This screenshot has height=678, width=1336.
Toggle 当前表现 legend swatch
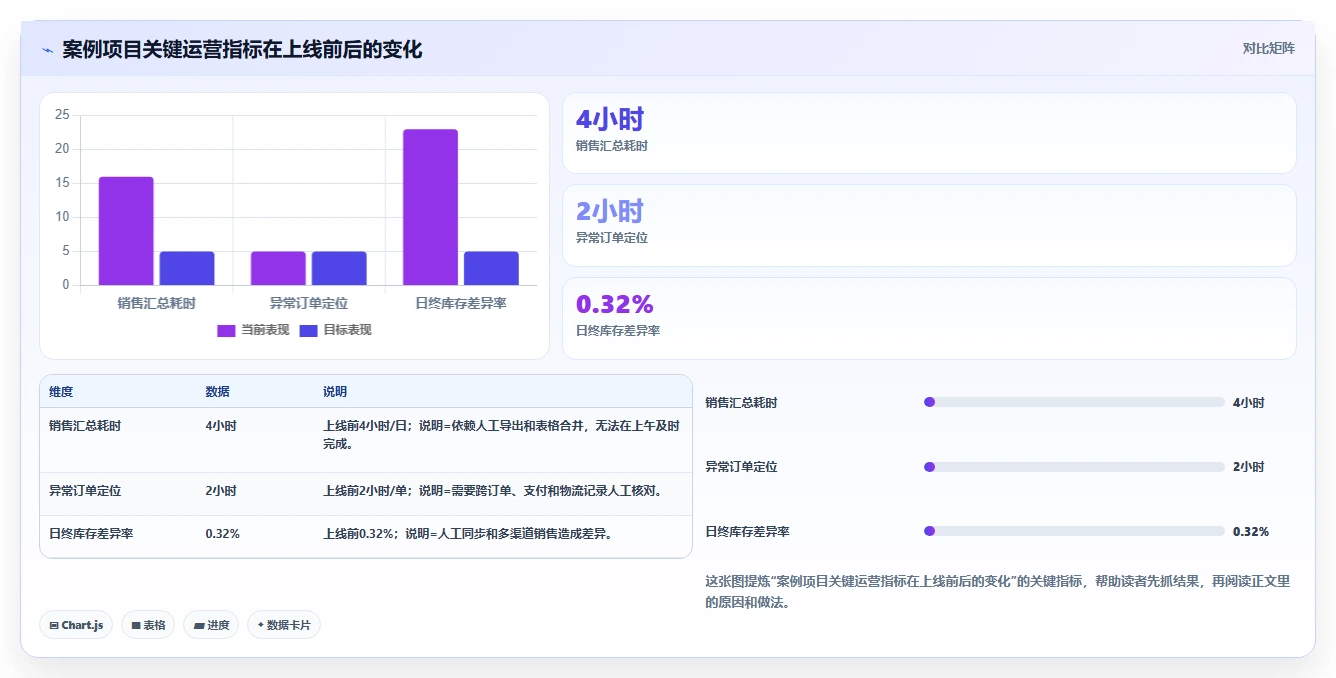pyautogui.click(x=226, y=330)
